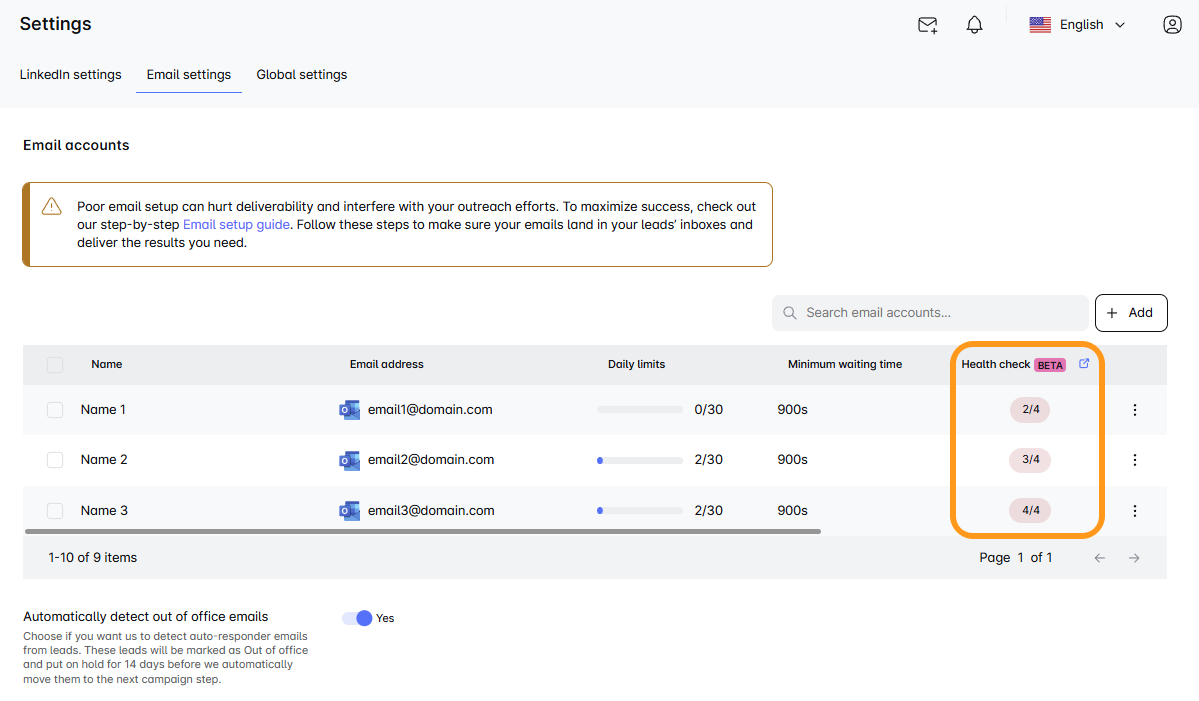Open the user profile avatar icon

click(1172, 25)
